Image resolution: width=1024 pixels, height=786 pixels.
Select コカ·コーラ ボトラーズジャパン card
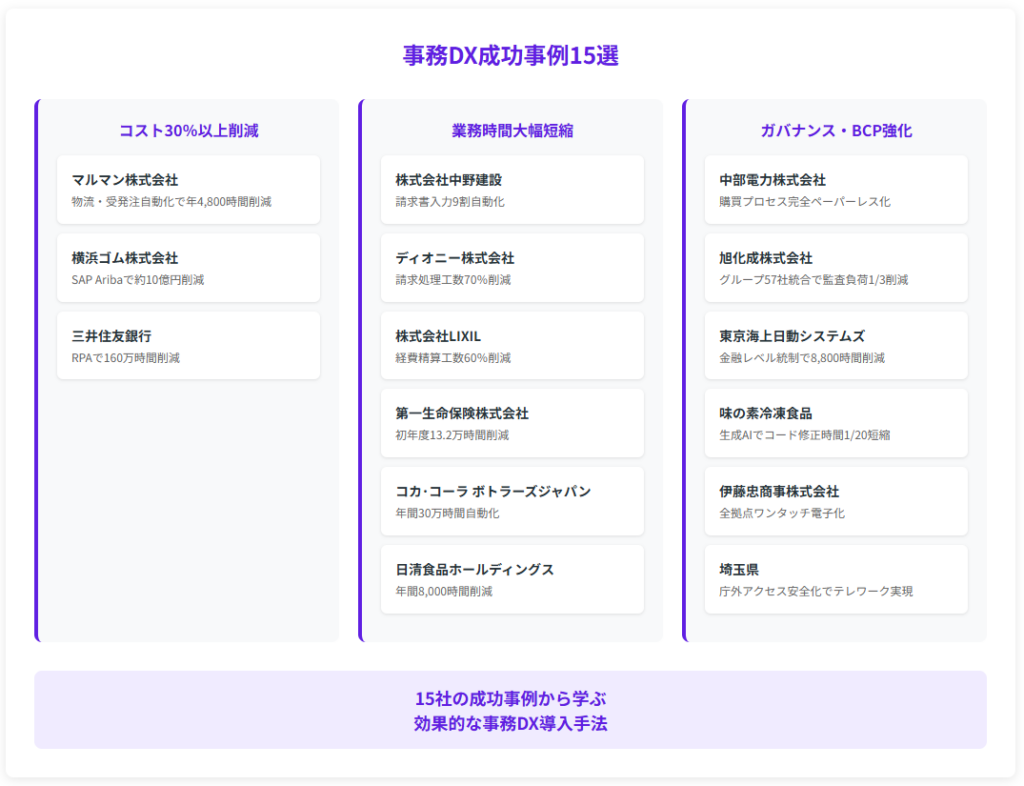[512, 501]
